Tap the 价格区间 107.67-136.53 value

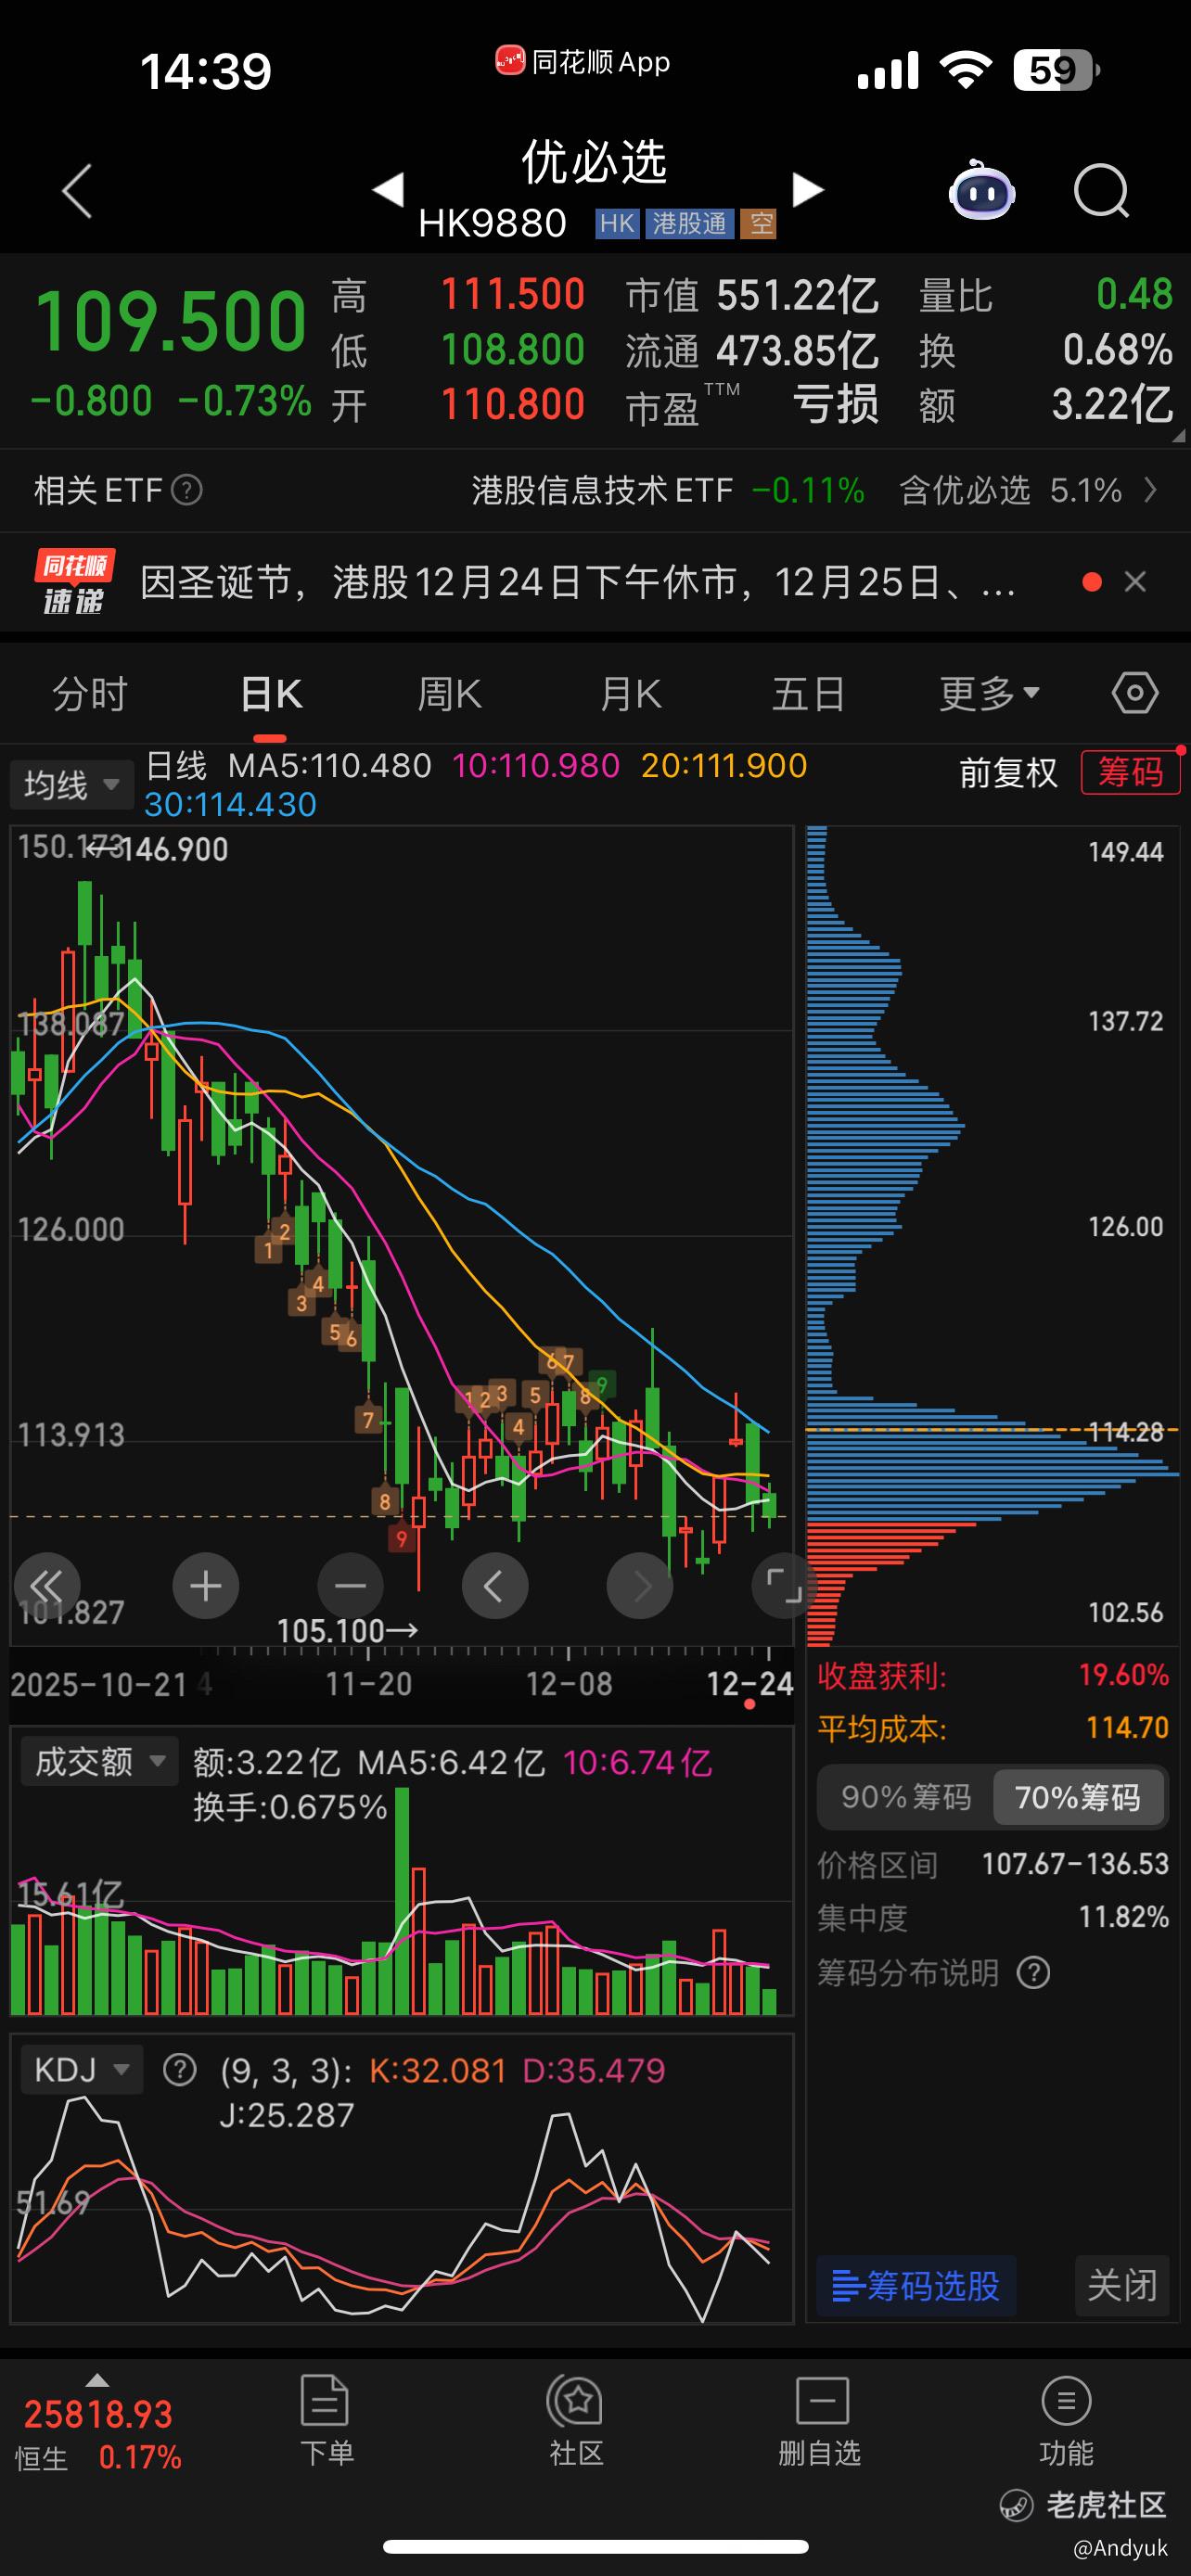click(1075, 1864)
